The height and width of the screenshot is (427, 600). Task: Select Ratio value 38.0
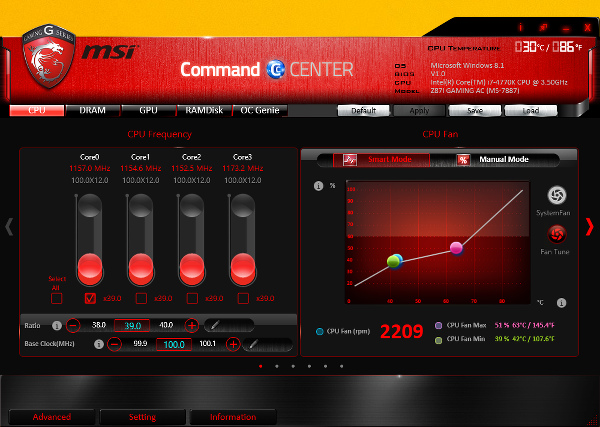click(x=99, y=325)
